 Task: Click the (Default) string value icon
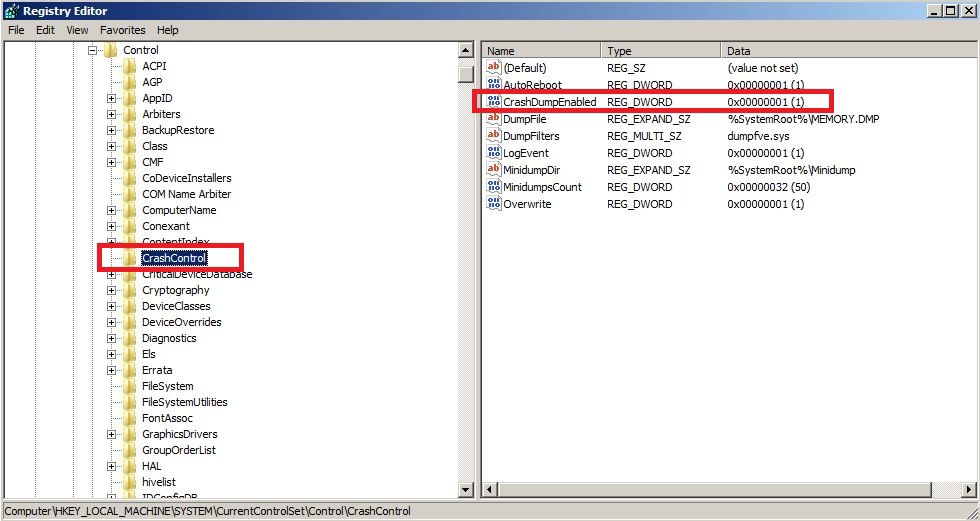[x=494, y=67]
